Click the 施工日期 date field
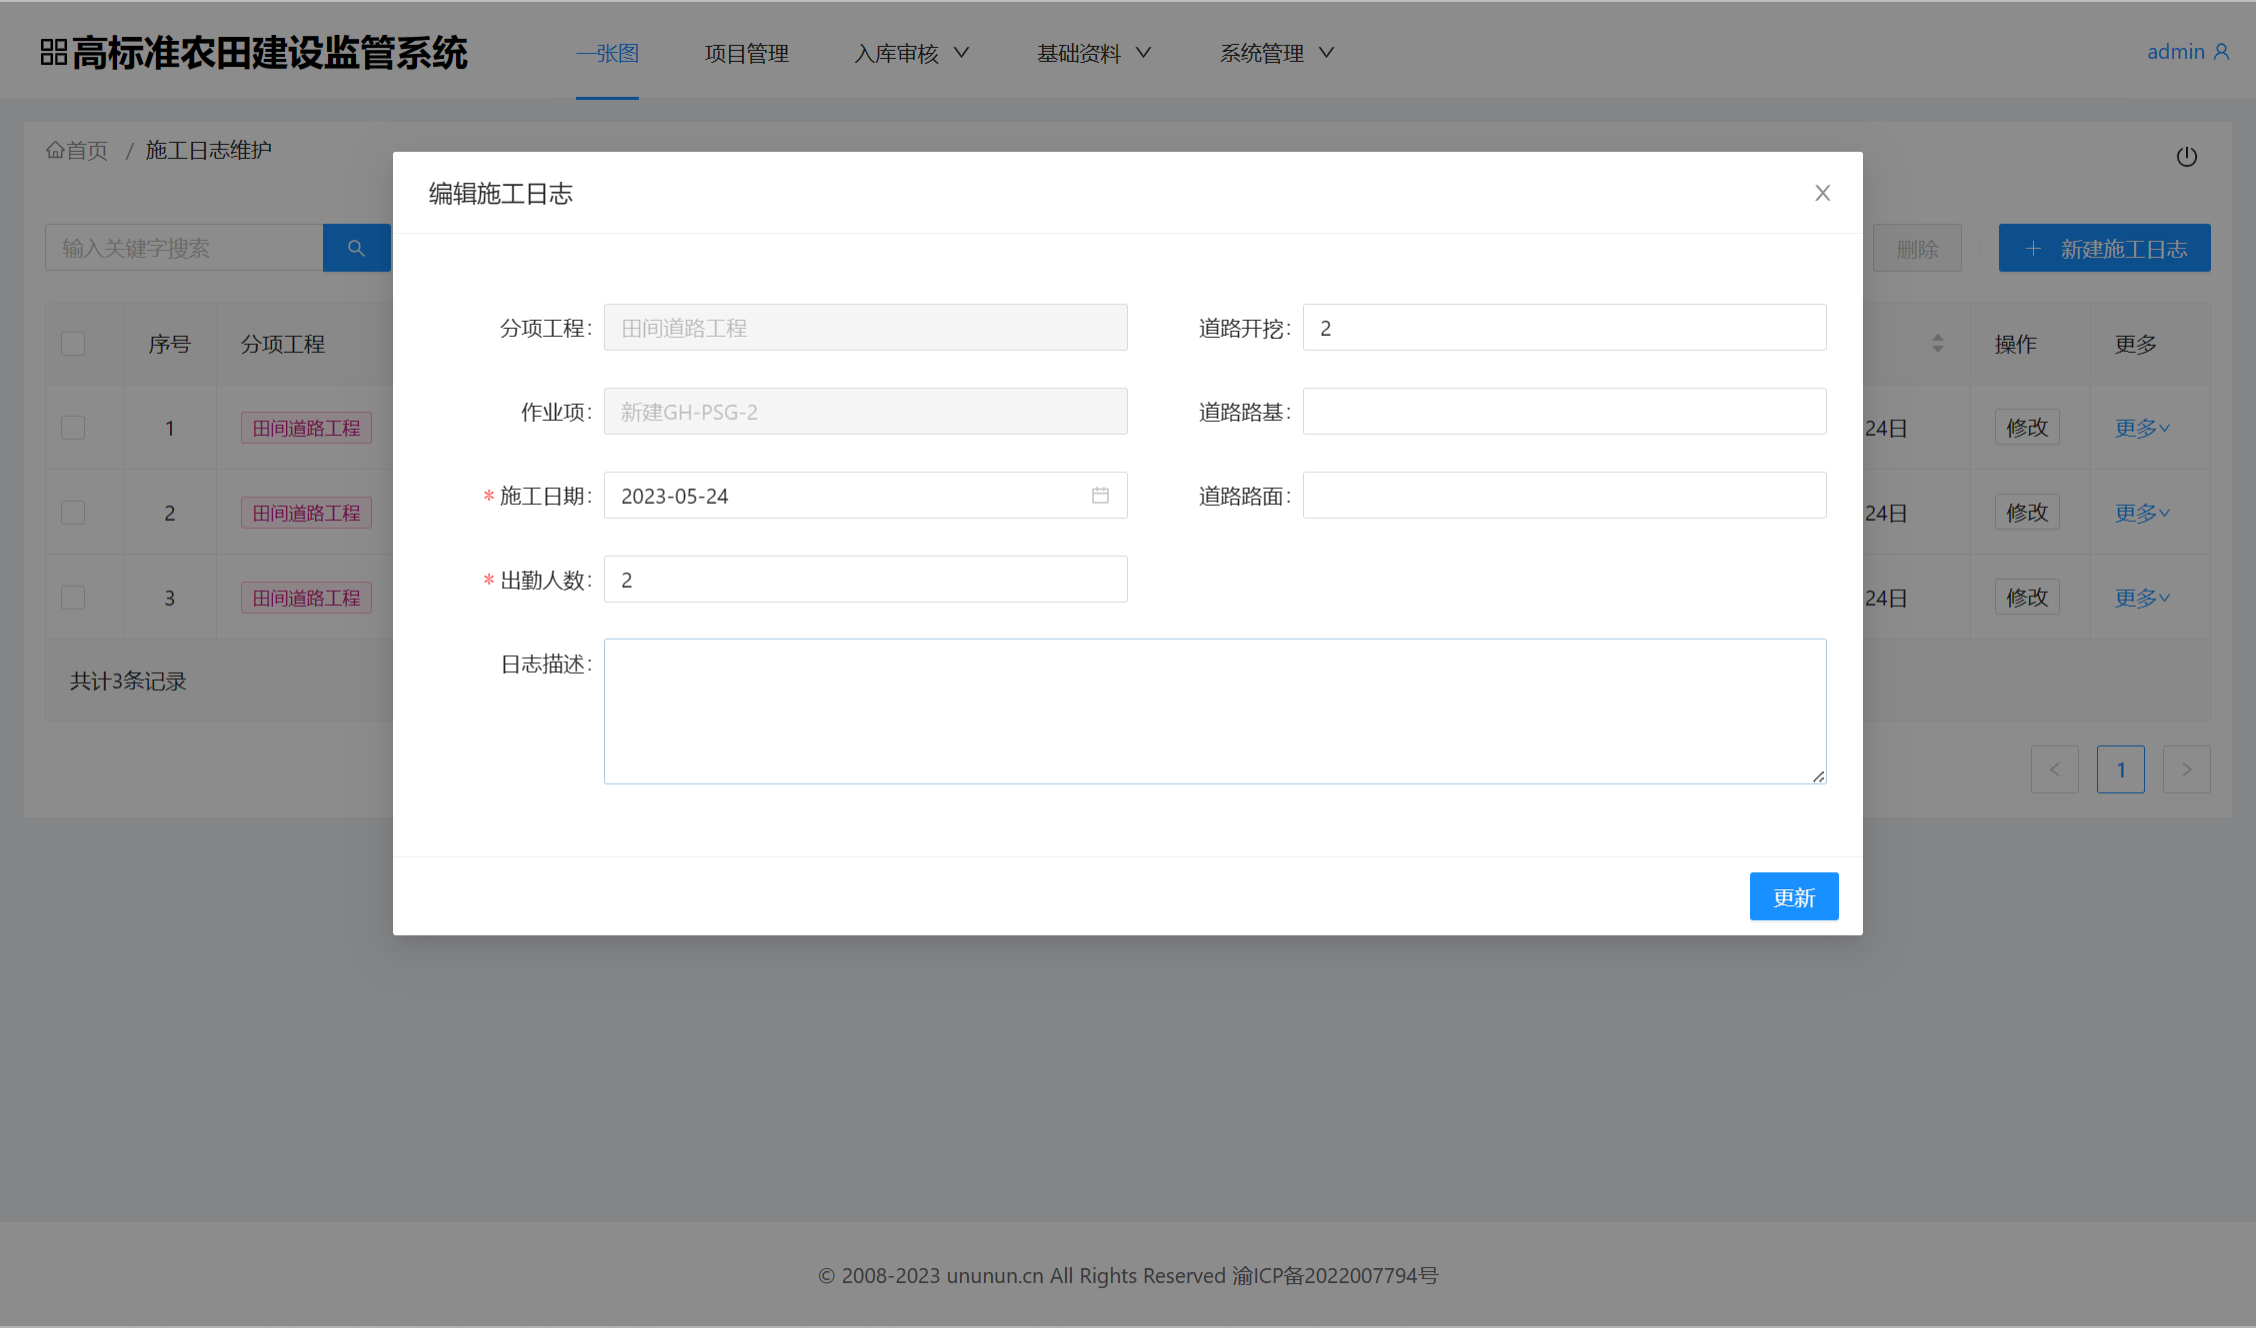 [865, 496]
